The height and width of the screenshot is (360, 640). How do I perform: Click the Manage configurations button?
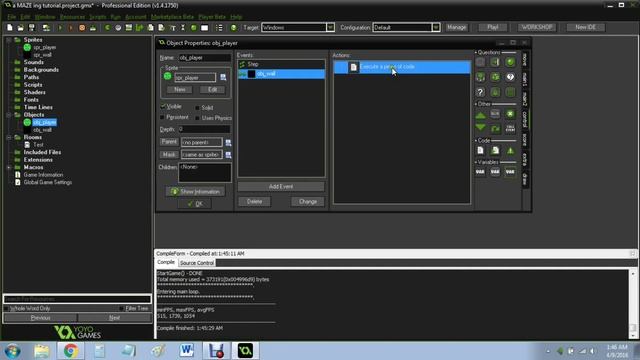click(x=456, y=27)
